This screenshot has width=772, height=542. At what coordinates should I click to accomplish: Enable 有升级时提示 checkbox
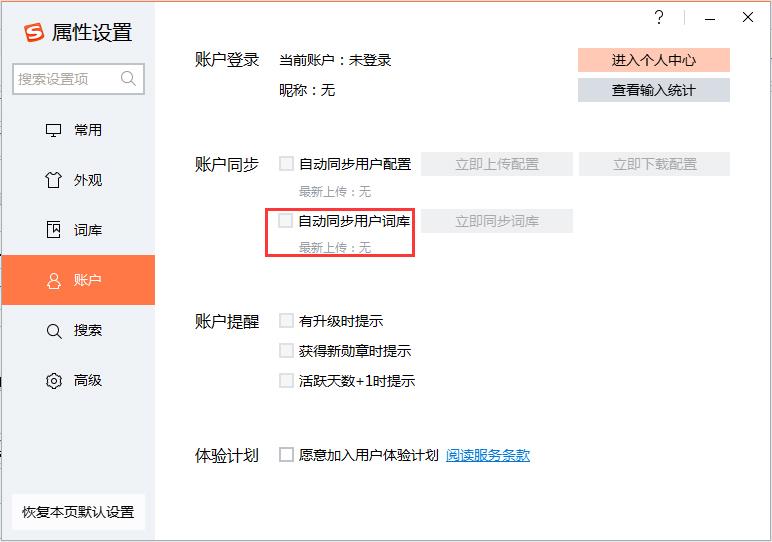(287, 321)
